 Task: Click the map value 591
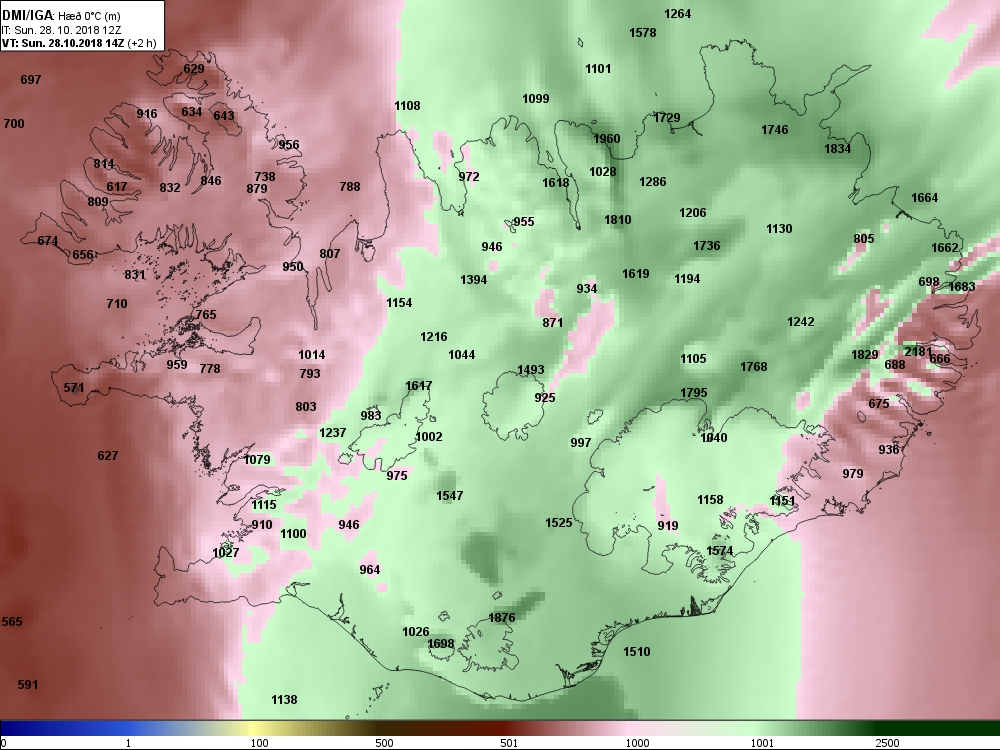click(28, 685)
